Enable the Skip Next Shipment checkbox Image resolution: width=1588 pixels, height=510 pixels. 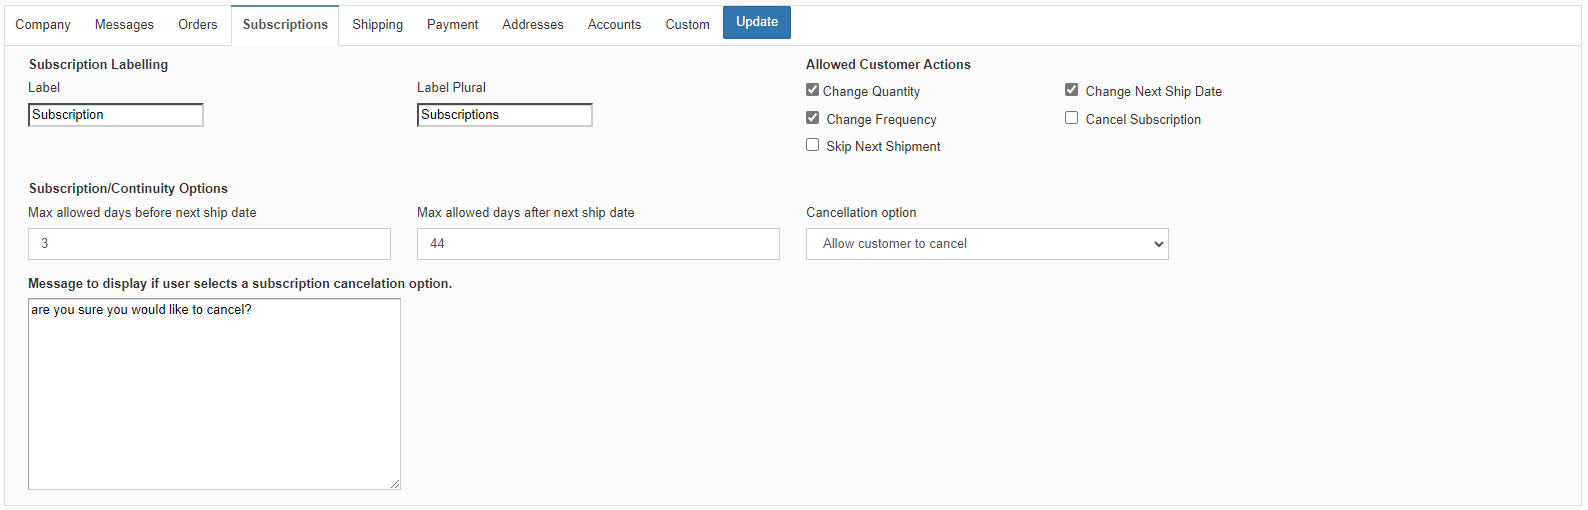coord(813,145)
